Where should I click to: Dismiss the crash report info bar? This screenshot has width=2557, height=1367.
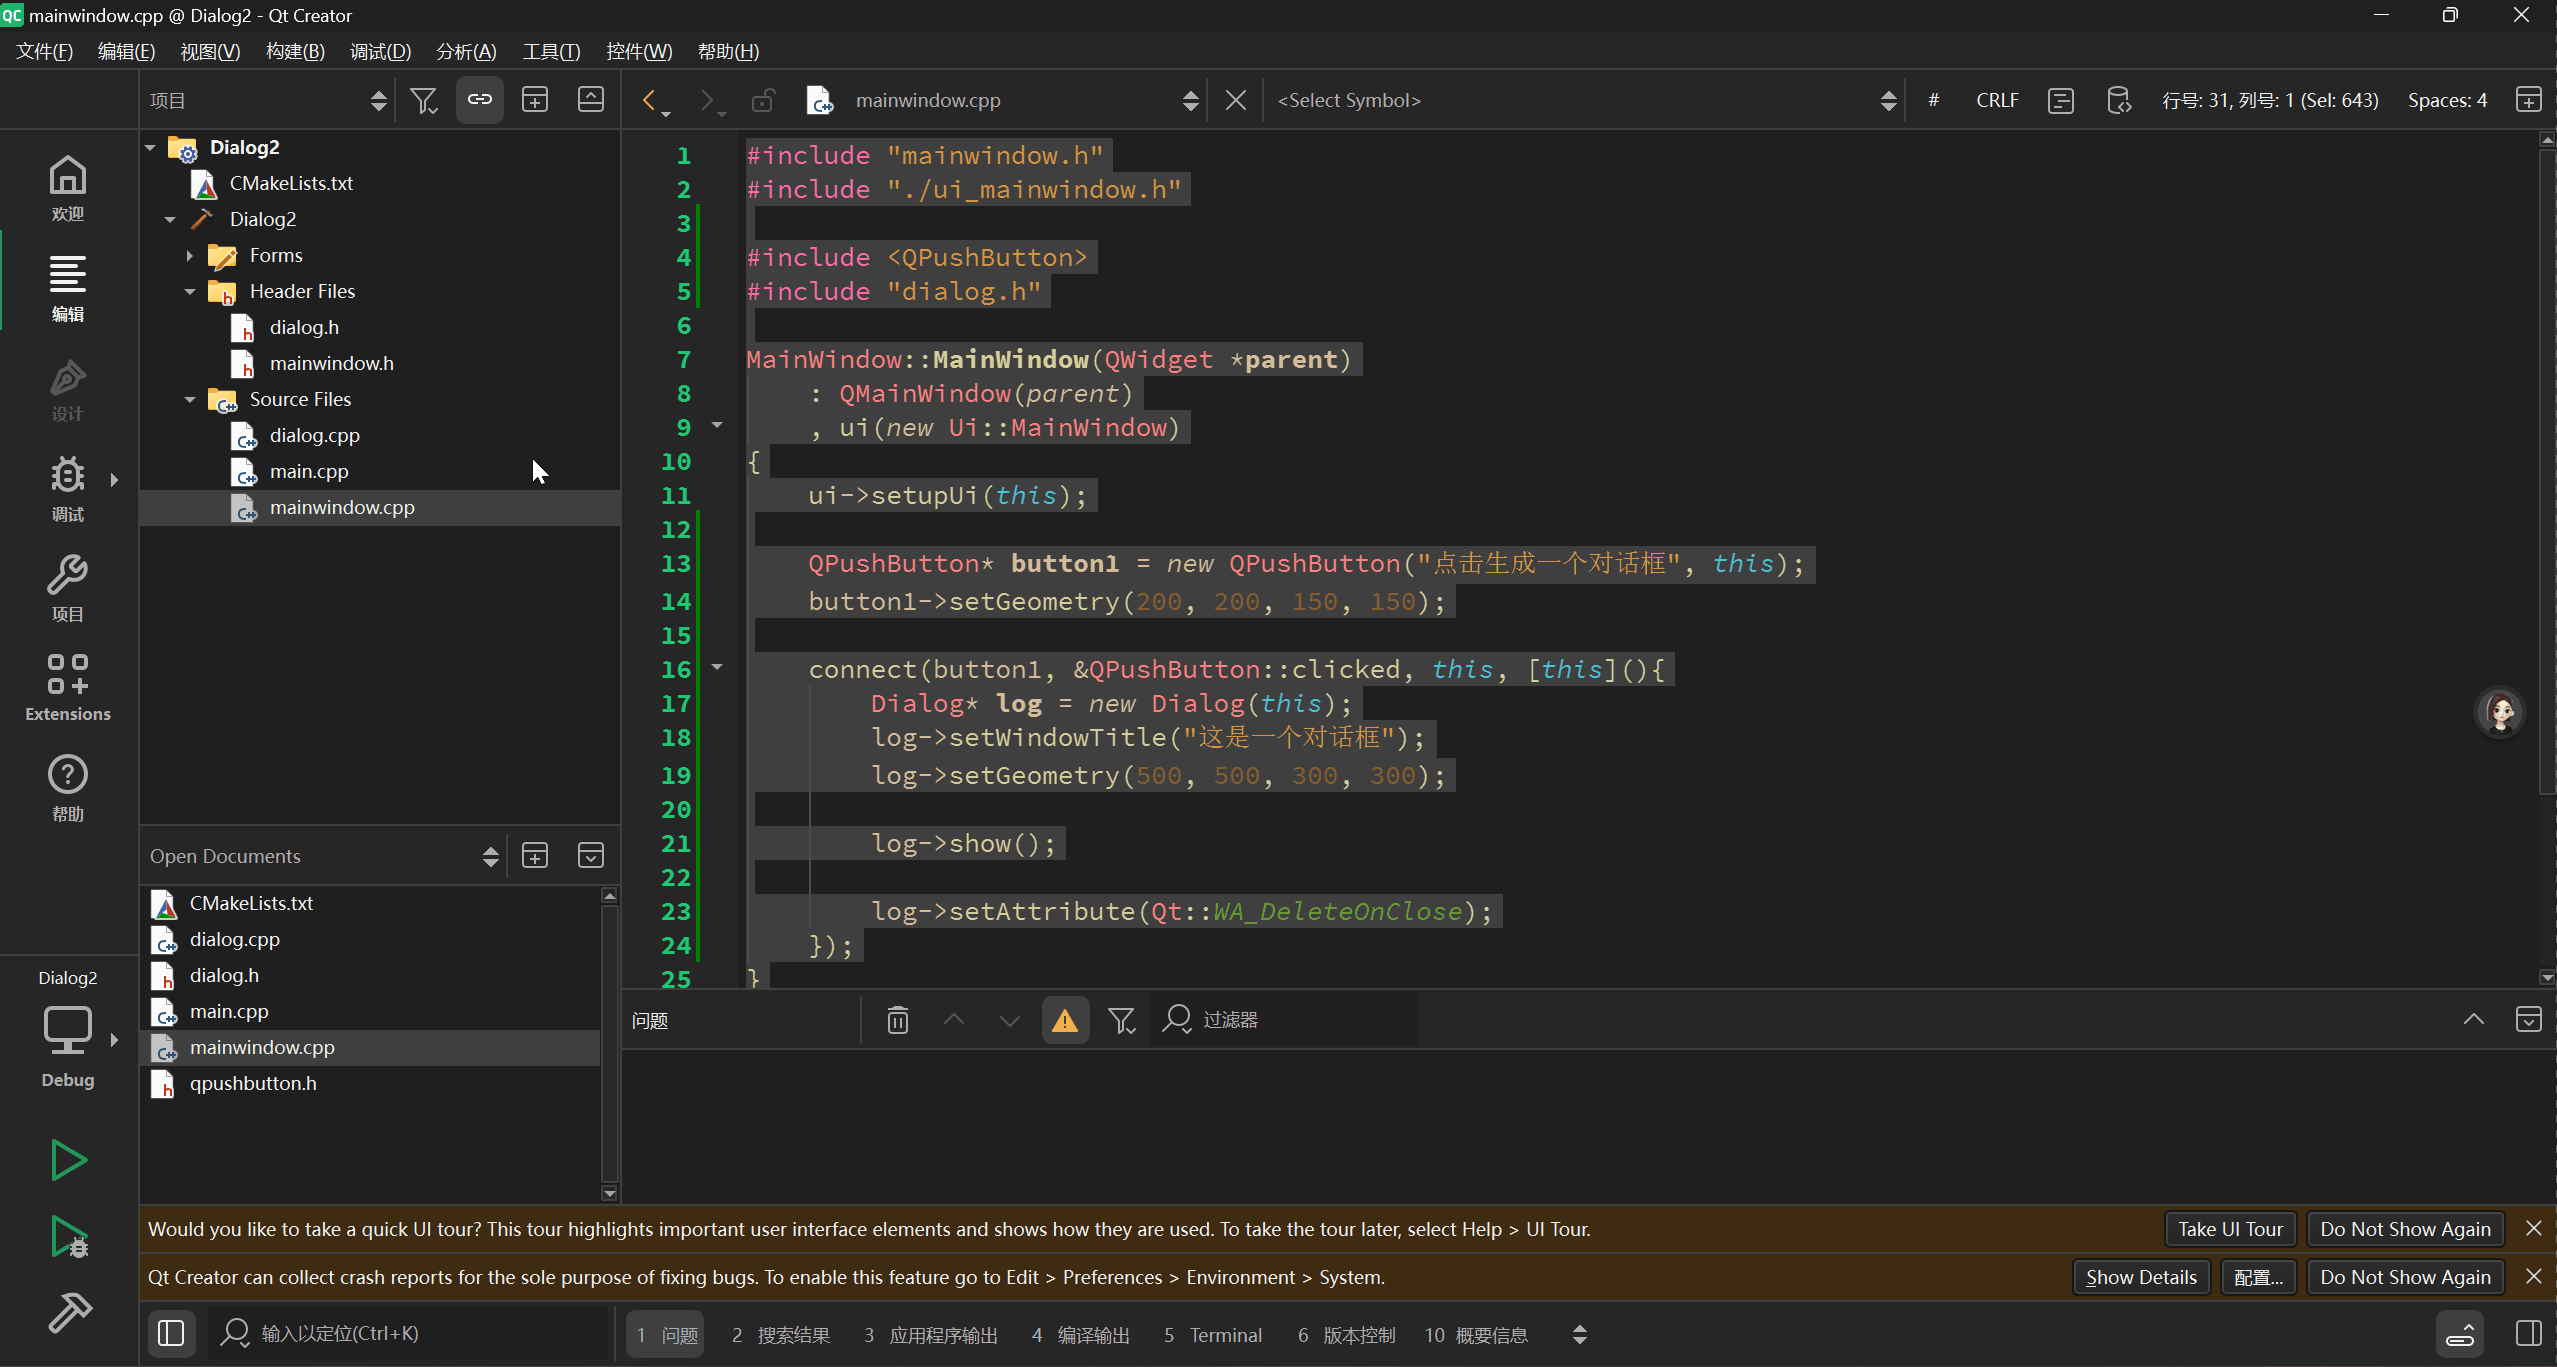[x=2534, y=1276]
